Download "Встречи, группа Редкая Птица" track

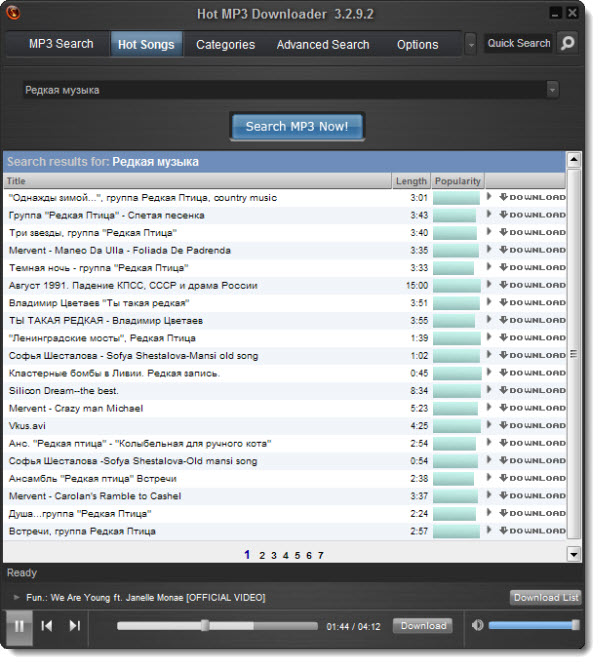532,531
